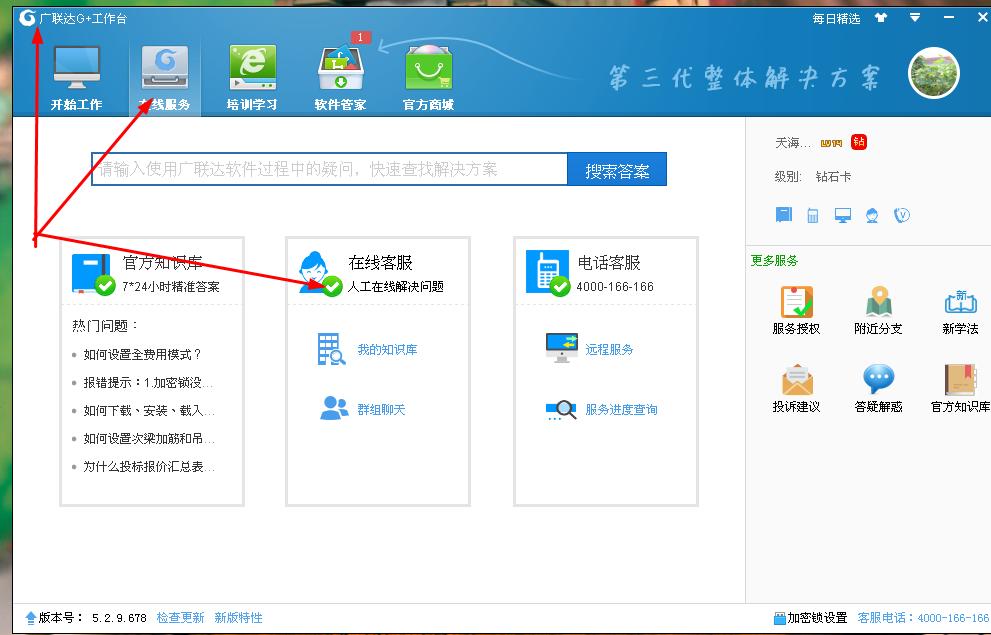Click the 我的知识库 link text
This screenshot has width=991, height=635.
[387, 349]
